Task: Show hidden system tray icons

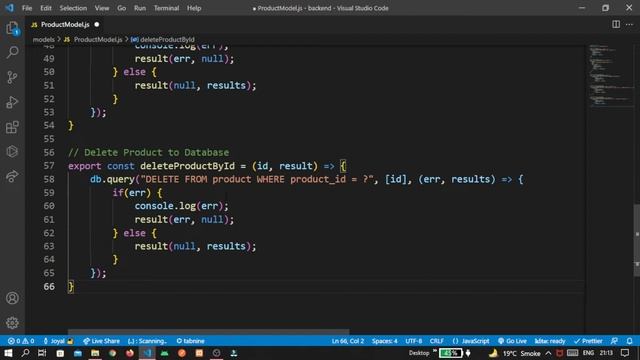Action: tap(548, 353)
